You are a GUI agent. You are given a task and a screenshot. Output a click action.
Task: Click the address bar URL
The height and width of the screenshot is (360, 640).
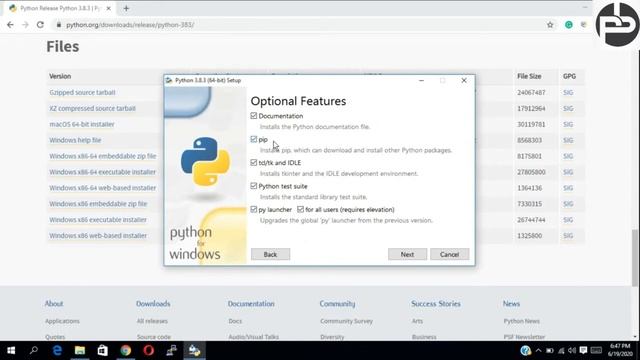tap(130, 25)
